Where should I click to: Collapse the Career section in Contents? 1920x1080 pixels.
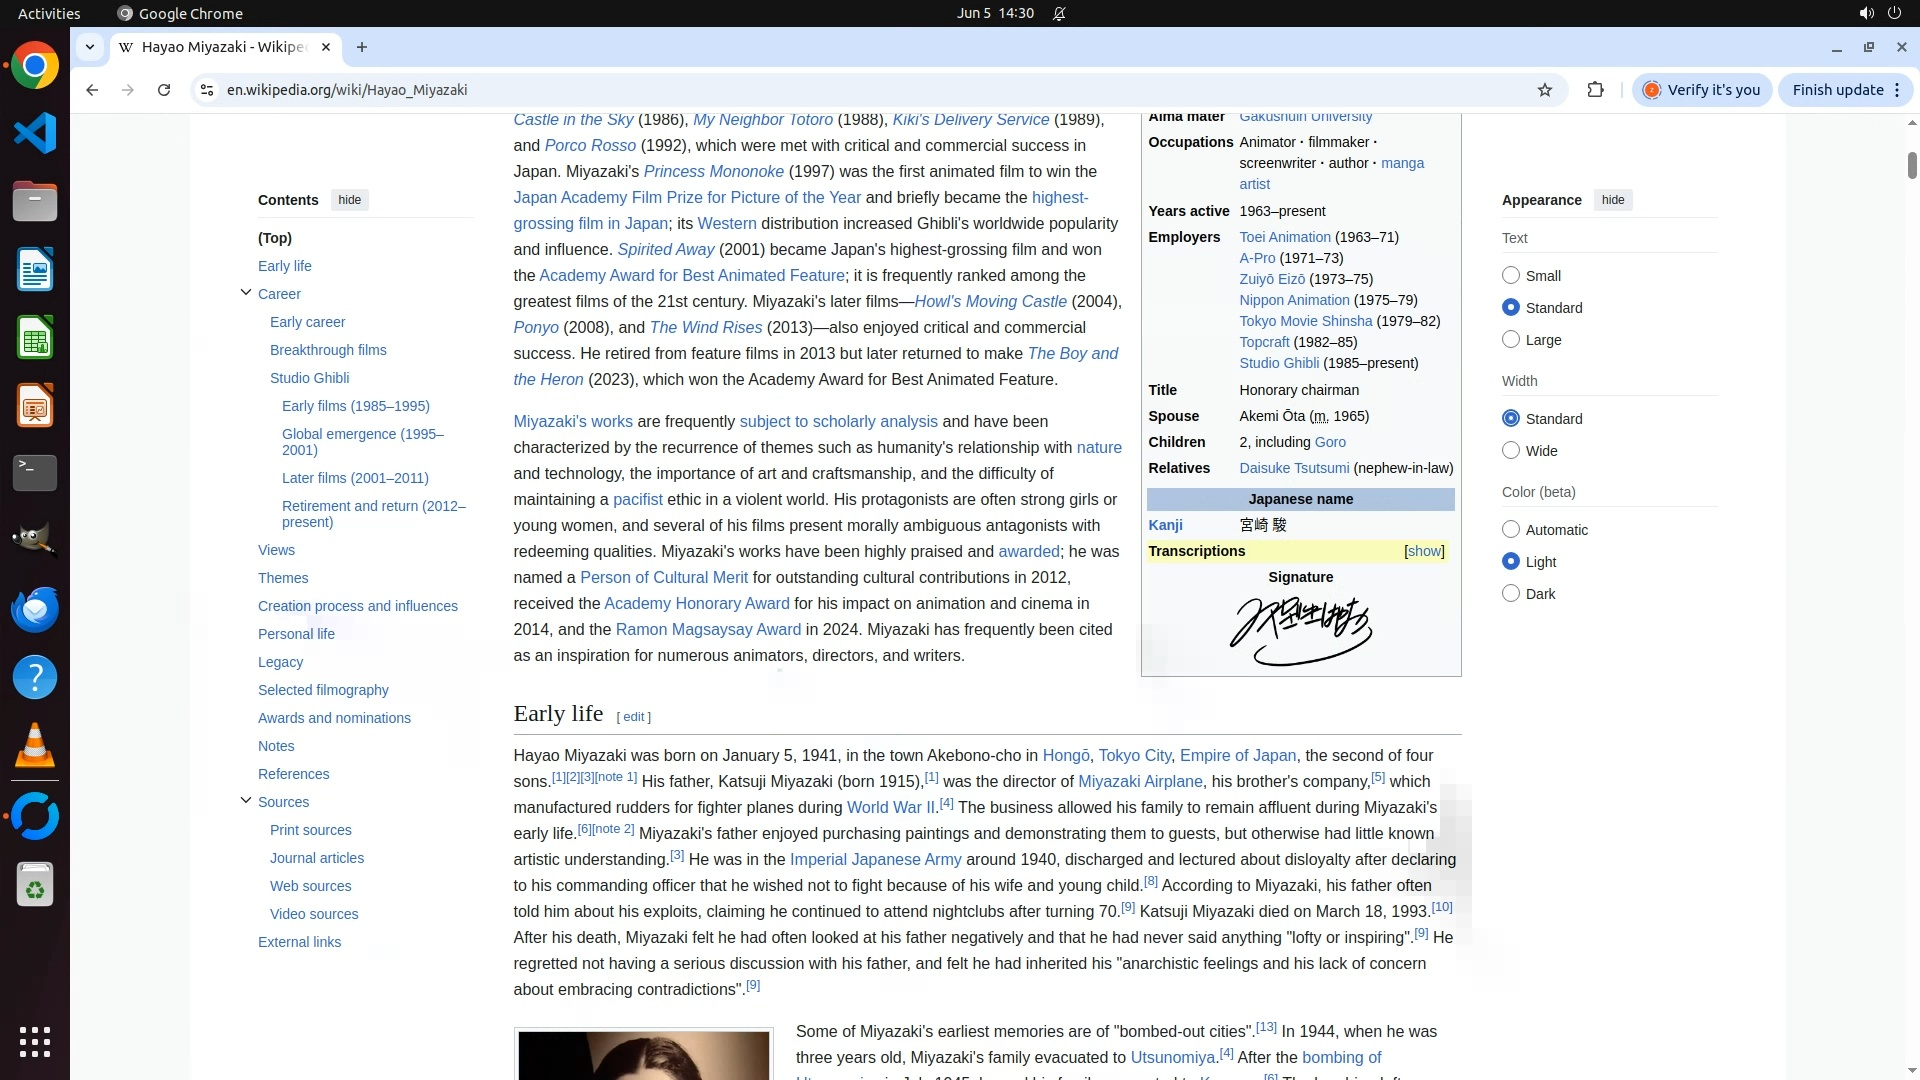[246, 293]
